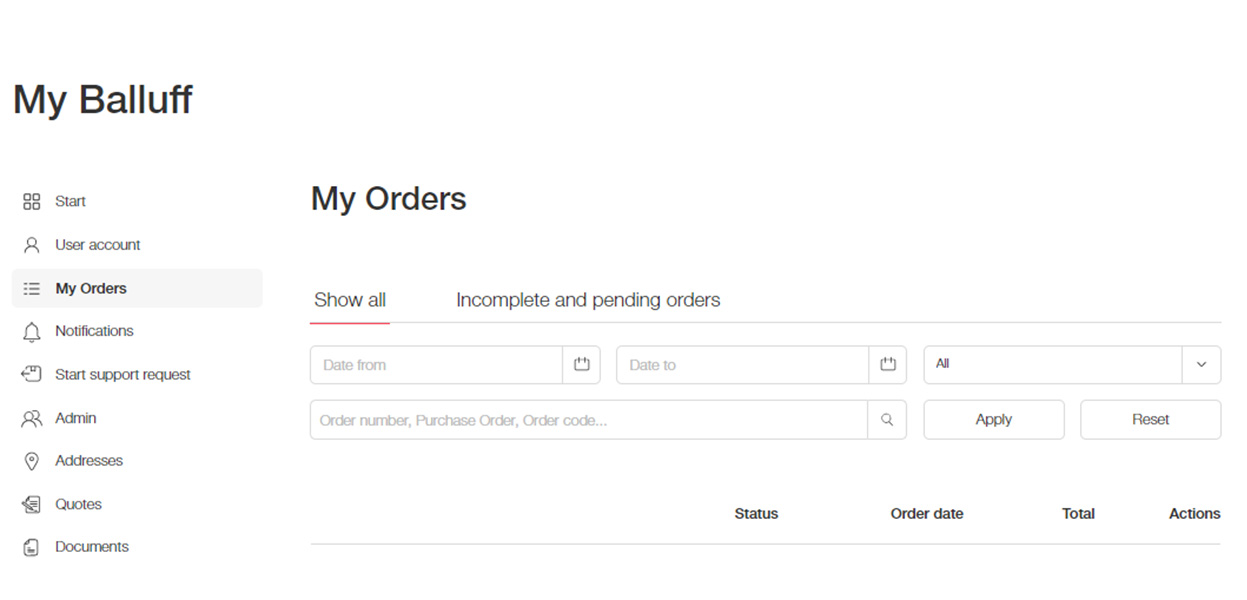Click the User account person icon

click(x=32, y=245)
